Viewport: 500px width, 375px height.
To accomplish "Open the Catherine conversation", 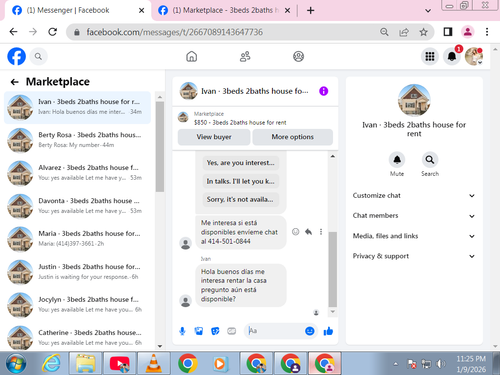I will click(77, 337).
